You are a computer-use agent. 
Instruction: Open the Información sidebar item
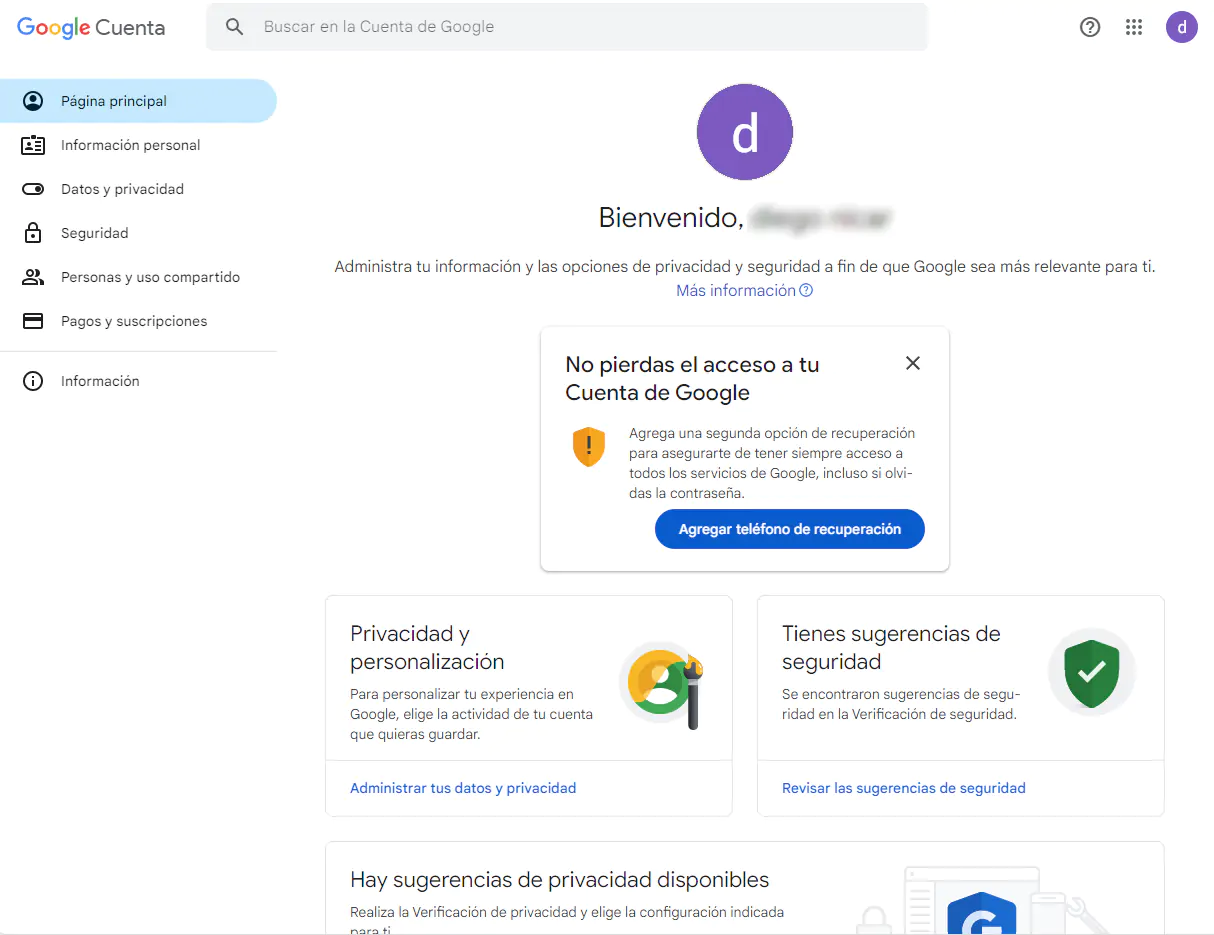pos(100,381)
